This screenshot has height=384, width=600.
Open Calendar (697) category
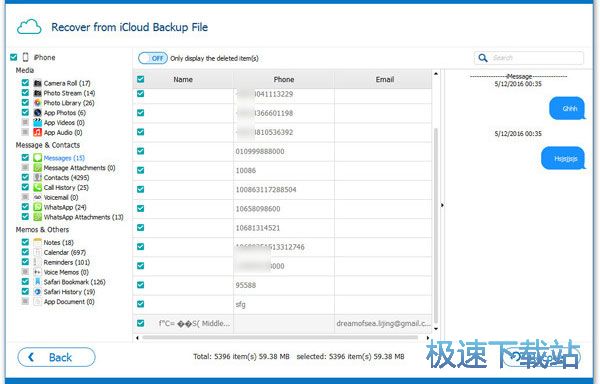[x=65, y=252]
